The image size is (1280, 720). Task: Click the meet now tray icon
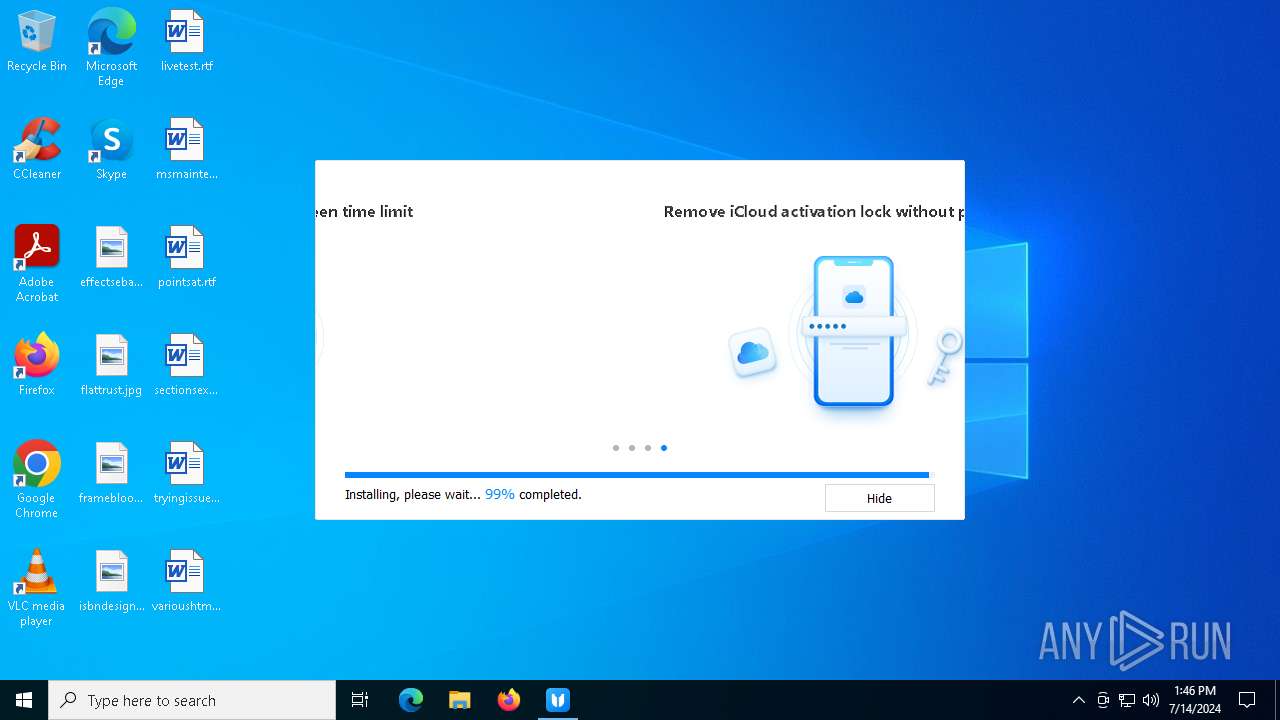pos(1103,700)
